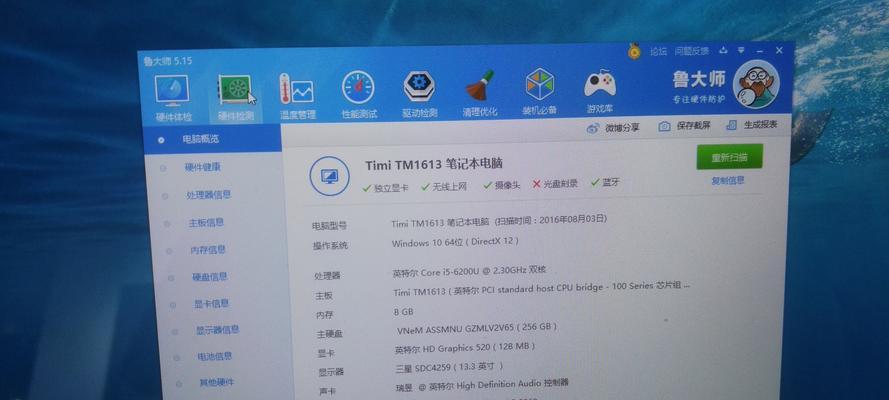Select 硬盘信息 in the sidebar
Viewport: 889px width, 400px height.
(209, 277)
